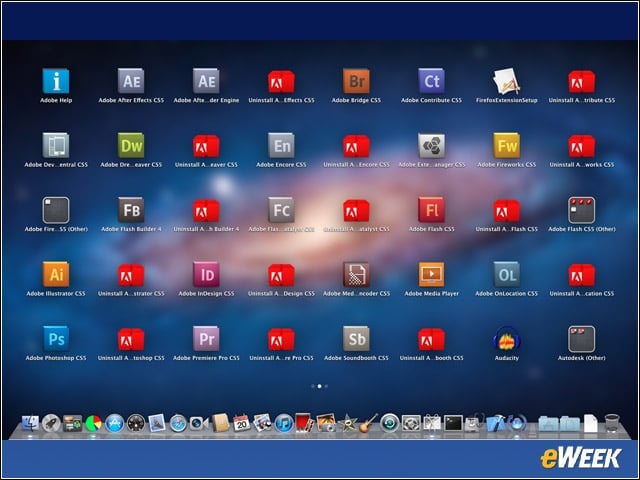The height and width of the screenshot is (480, 640).
Task: Run the Illustrator CS5 uninstaller
Action: click(131, 275)
